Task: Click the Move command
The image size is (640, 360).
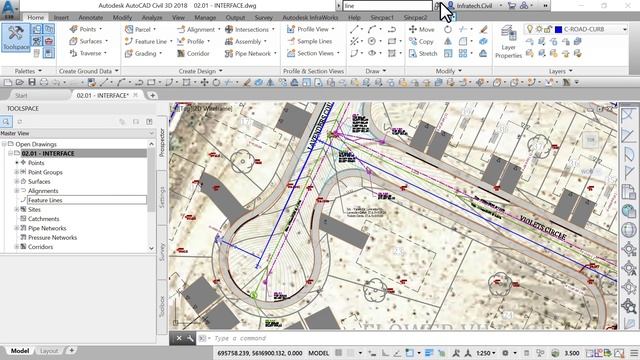Action: 422,29
